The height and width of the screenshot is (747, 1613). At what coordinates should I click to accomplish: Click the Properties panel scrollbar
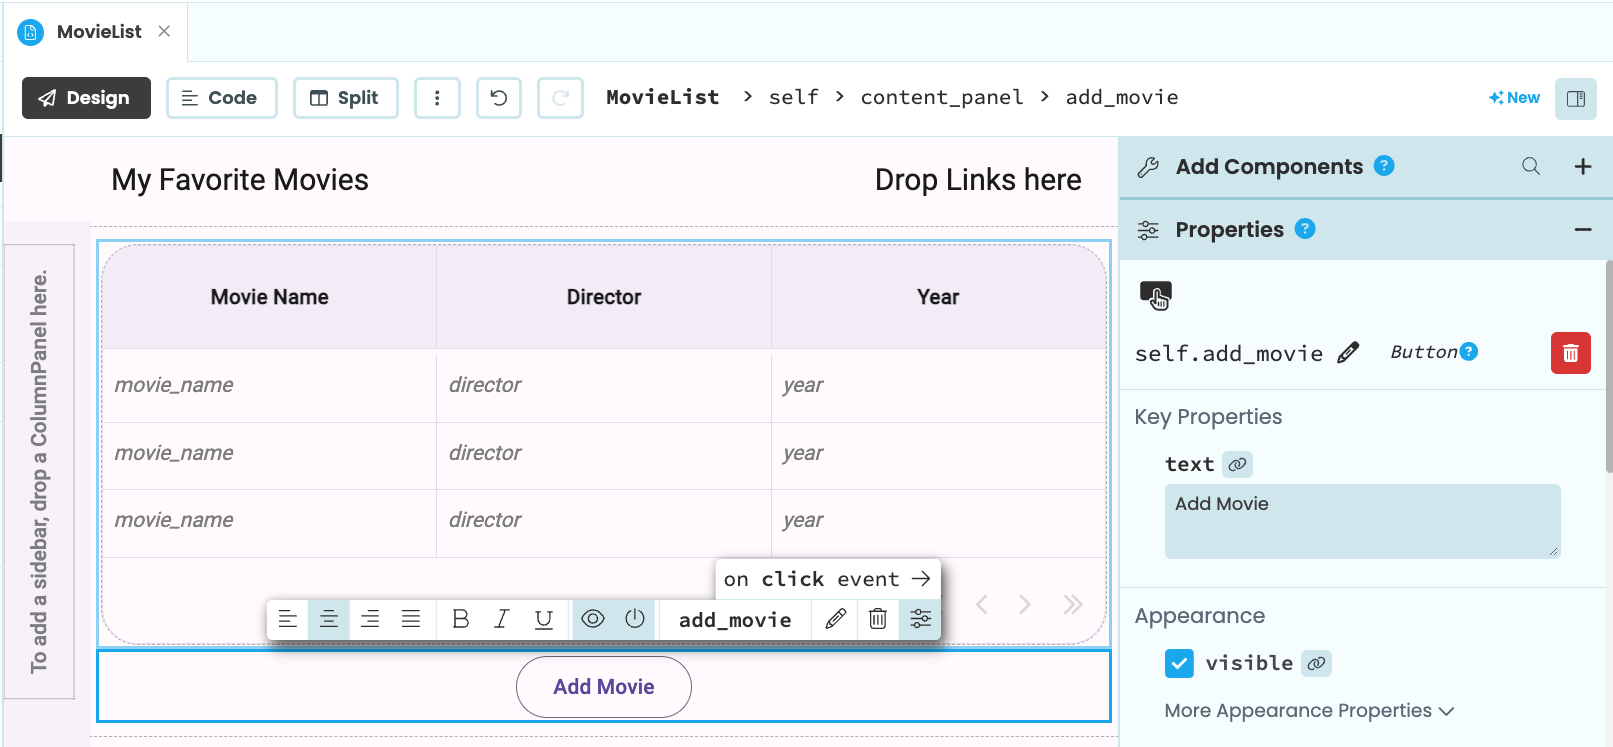(x=1609, y=366)
